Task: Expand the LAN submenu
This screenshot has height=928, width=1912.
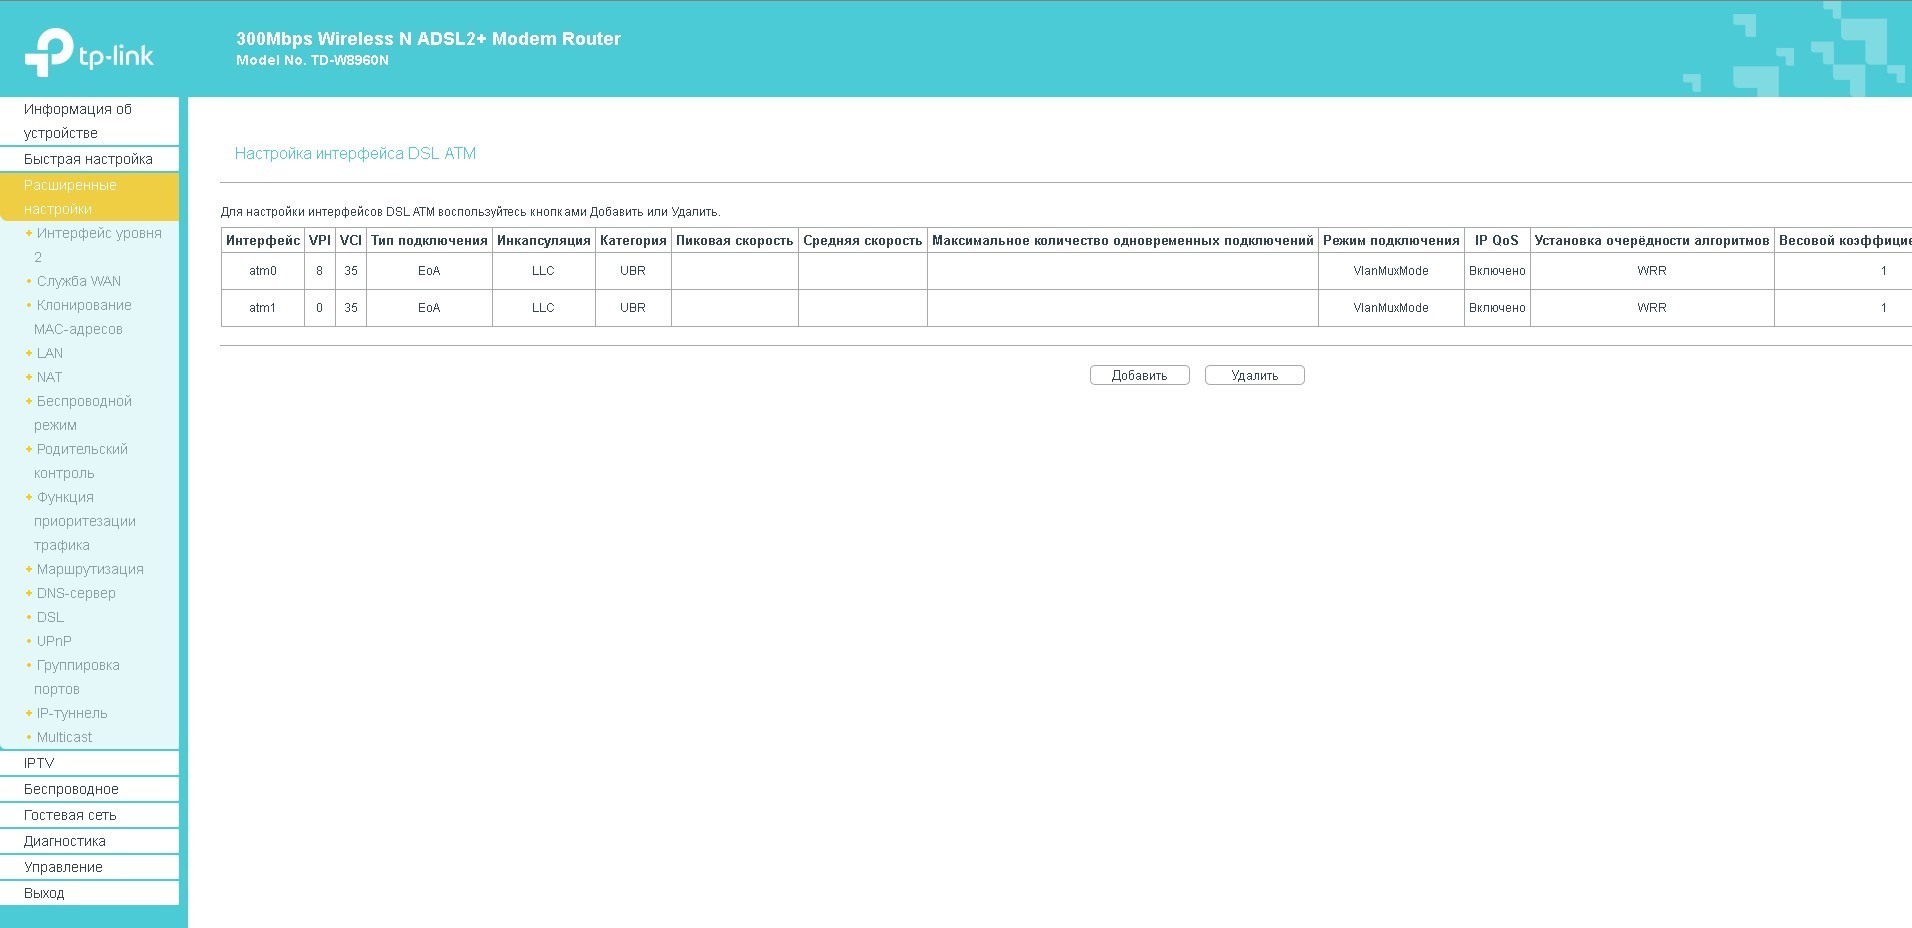Action: click(x=49, y=353)
